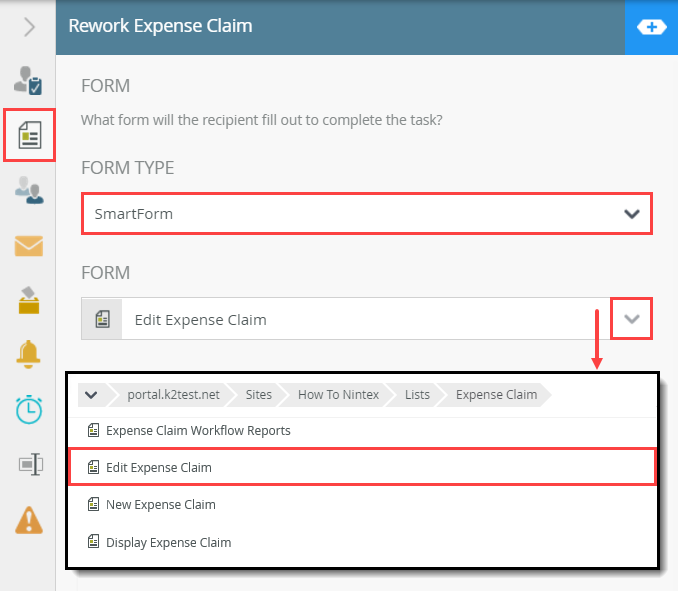Open the deadline clock icon

click(x=29, y=409)
